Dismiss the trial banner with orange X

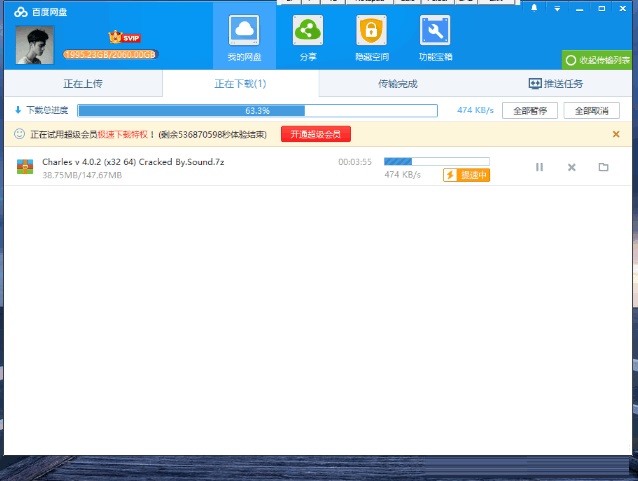(x=616, y=134)
